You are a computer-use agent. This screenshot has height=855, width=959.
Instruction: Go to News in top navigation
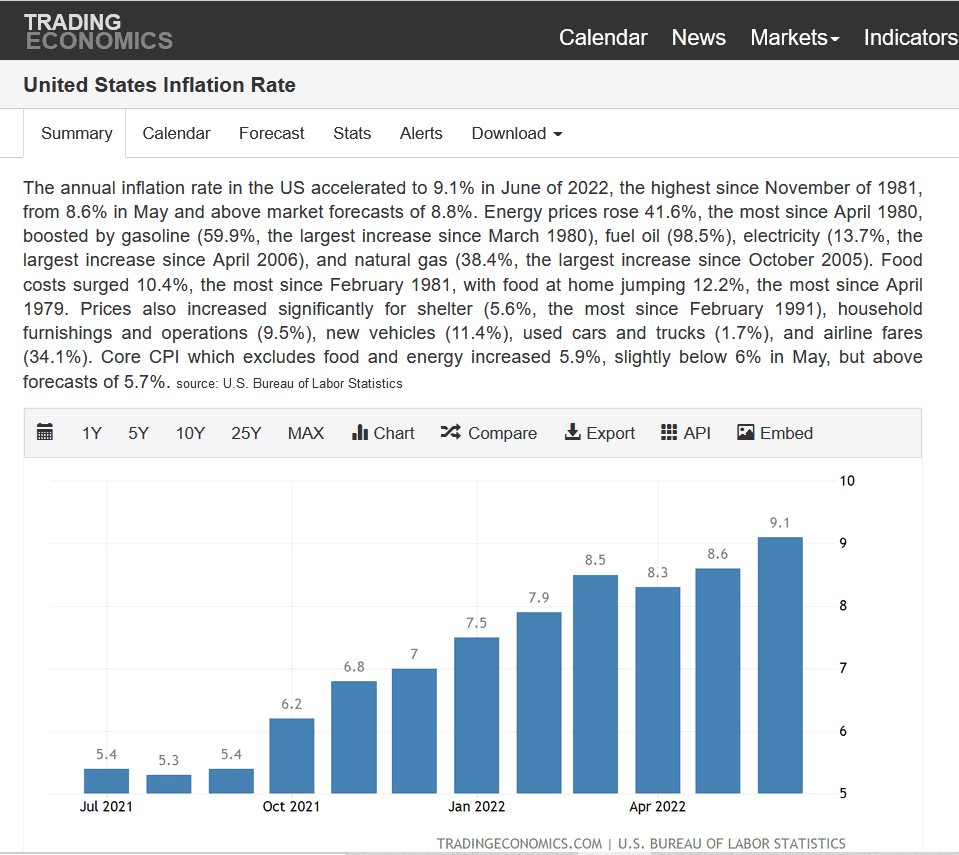[698, 37]
